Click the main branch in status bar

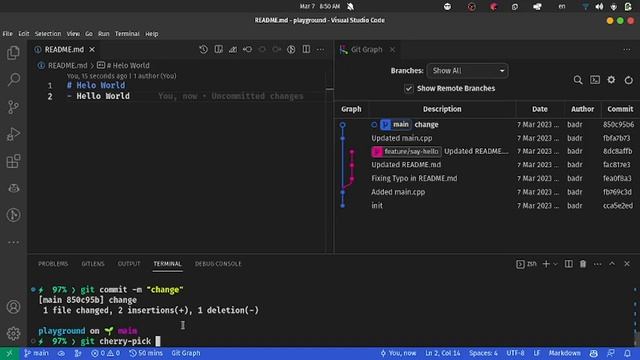point(36,353)
